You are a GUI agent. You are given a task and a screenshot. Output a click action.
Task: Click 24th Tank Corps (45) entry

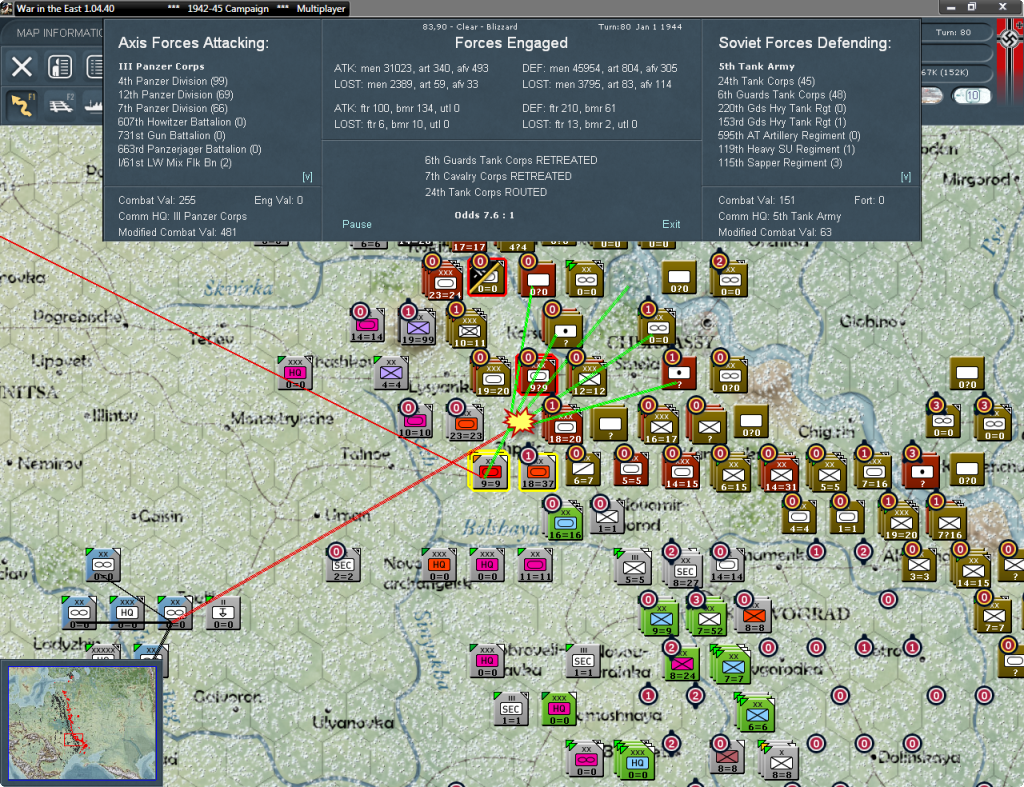(x=766, y=81)
